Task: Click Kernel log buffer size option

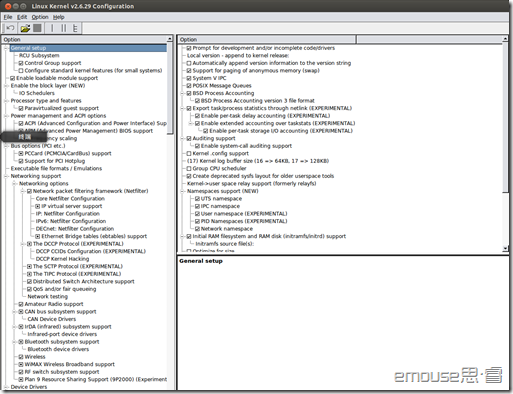Action: pyautogui.click(x=258, y=161)
